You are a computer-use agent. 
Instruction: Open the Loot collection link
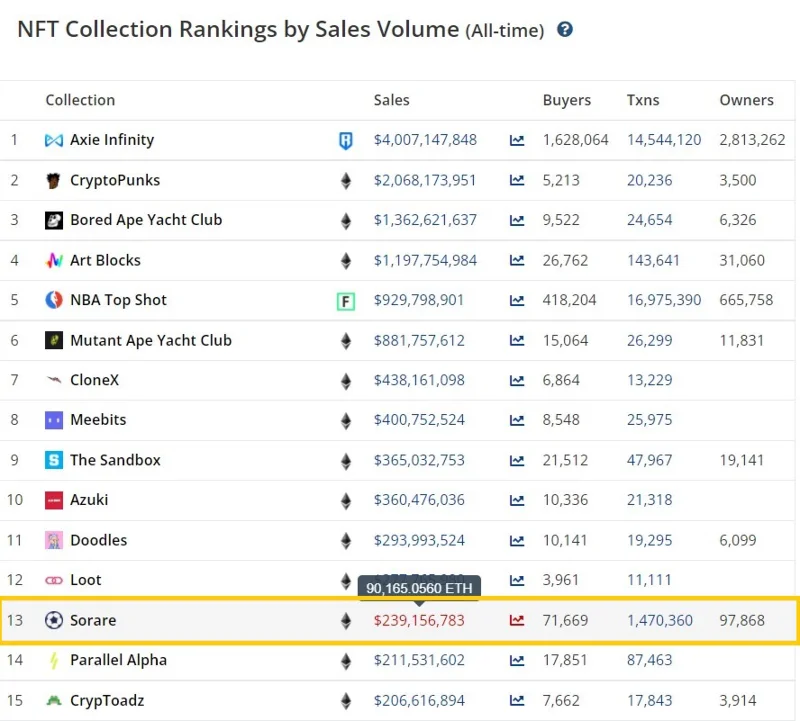coord(86,580)
